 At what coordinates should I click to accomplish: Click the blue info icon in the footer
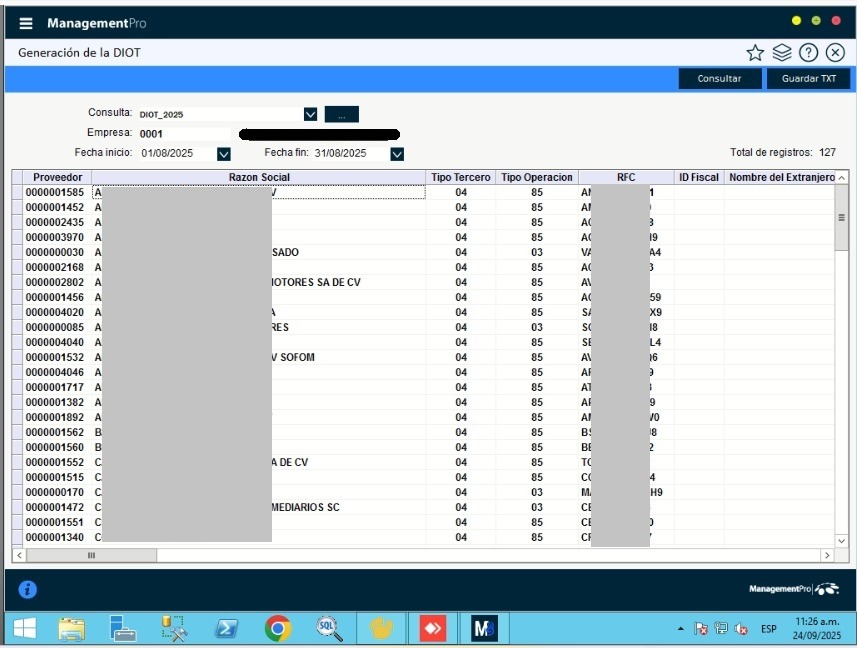coord(29,590)
